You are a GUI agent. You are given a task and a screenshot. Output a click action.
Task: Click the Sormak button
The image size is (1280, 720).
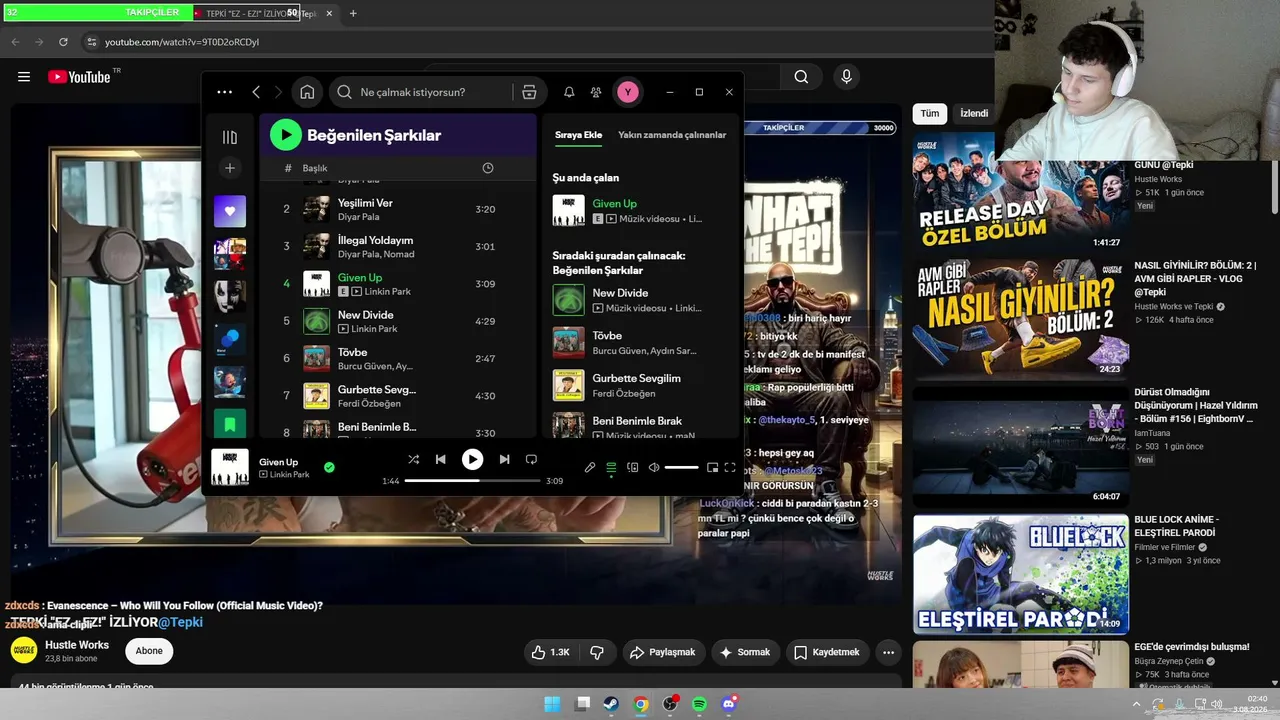[x=744, y=652]
